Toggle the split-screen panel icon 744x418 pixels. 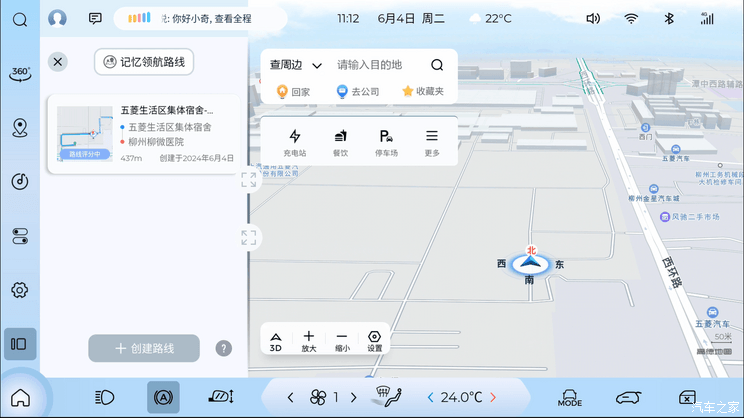[x=19, y=344]
